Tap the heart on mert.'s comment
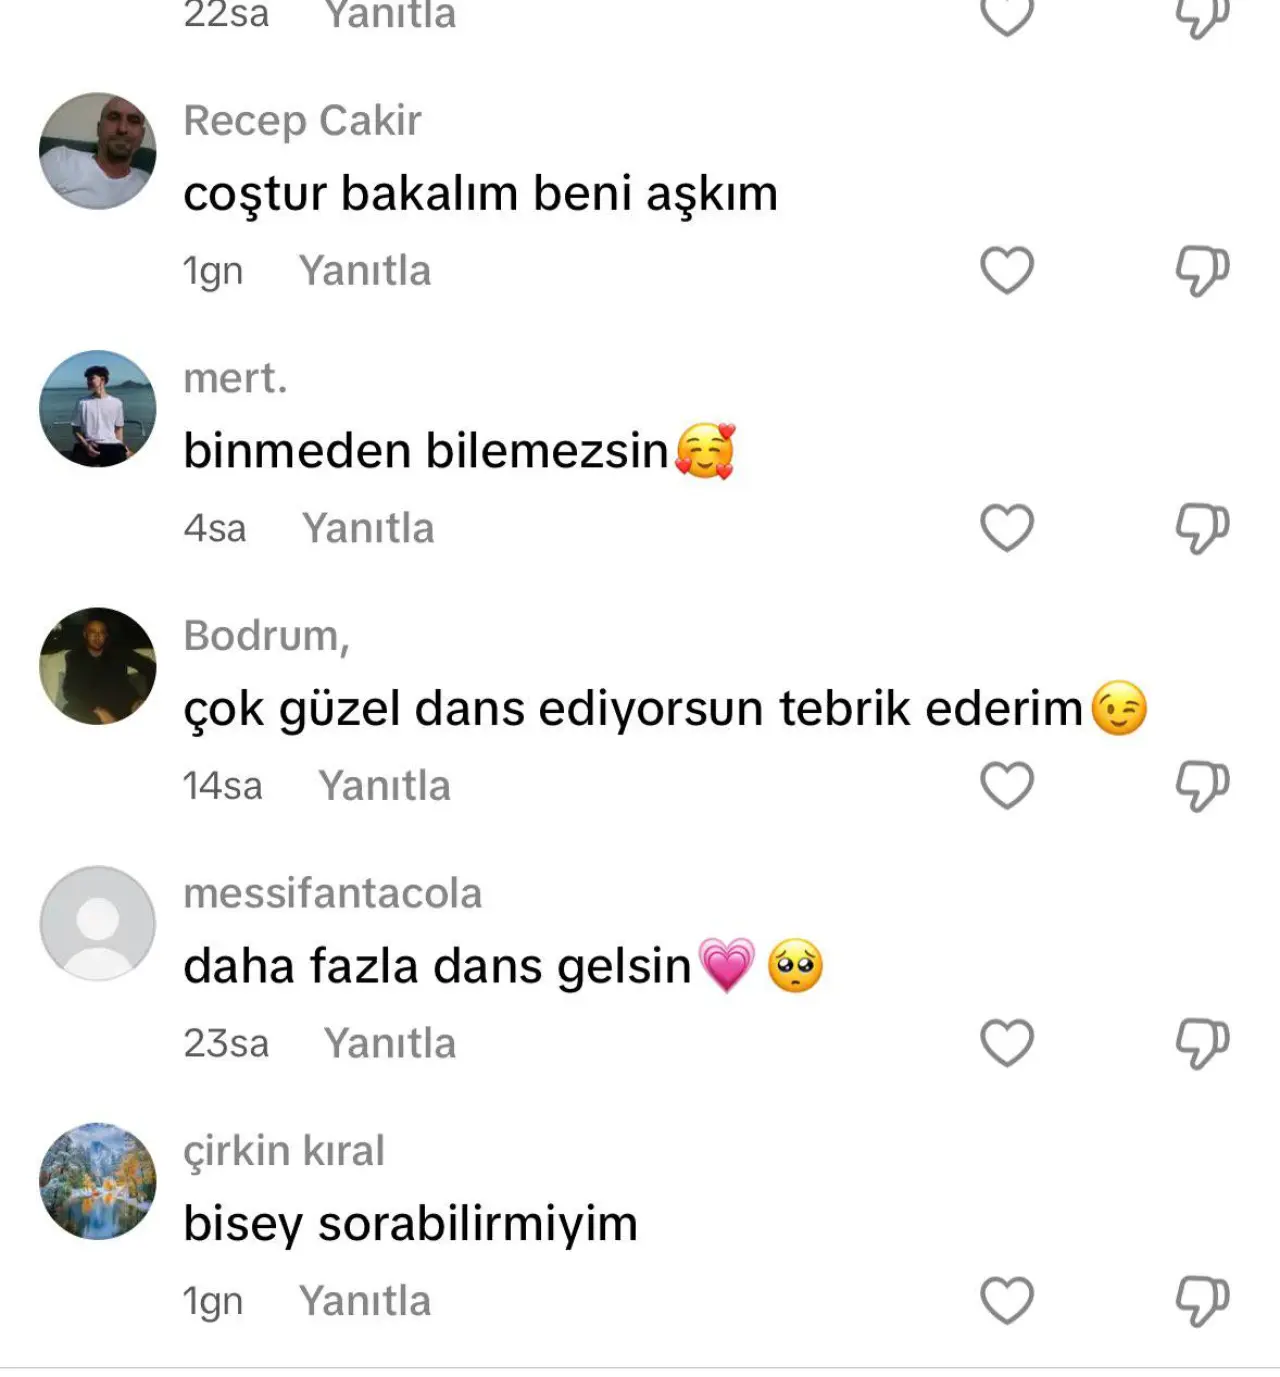Image resolution: width=1280 pixels, height=1377 pixels. 1006,528
